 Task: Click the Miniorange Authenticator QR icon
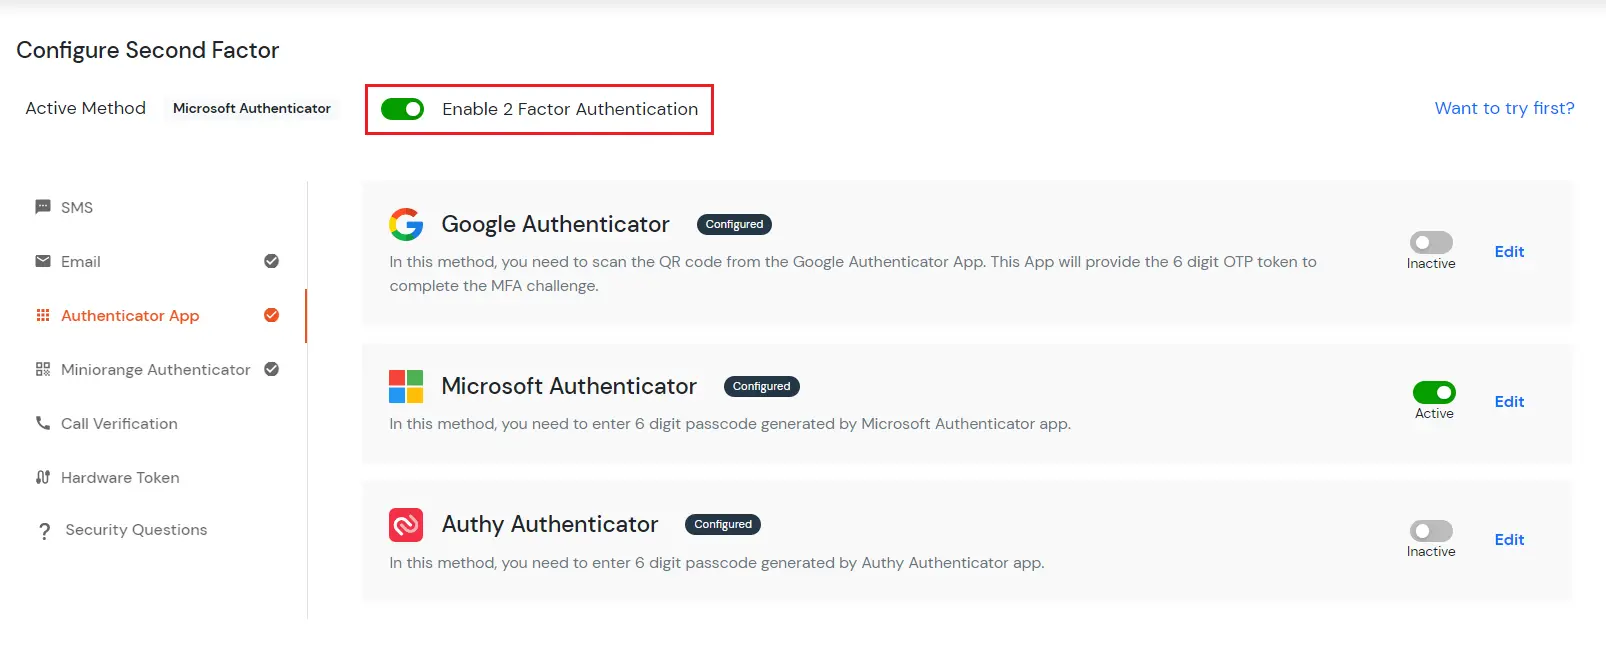[x=43, y=369]
